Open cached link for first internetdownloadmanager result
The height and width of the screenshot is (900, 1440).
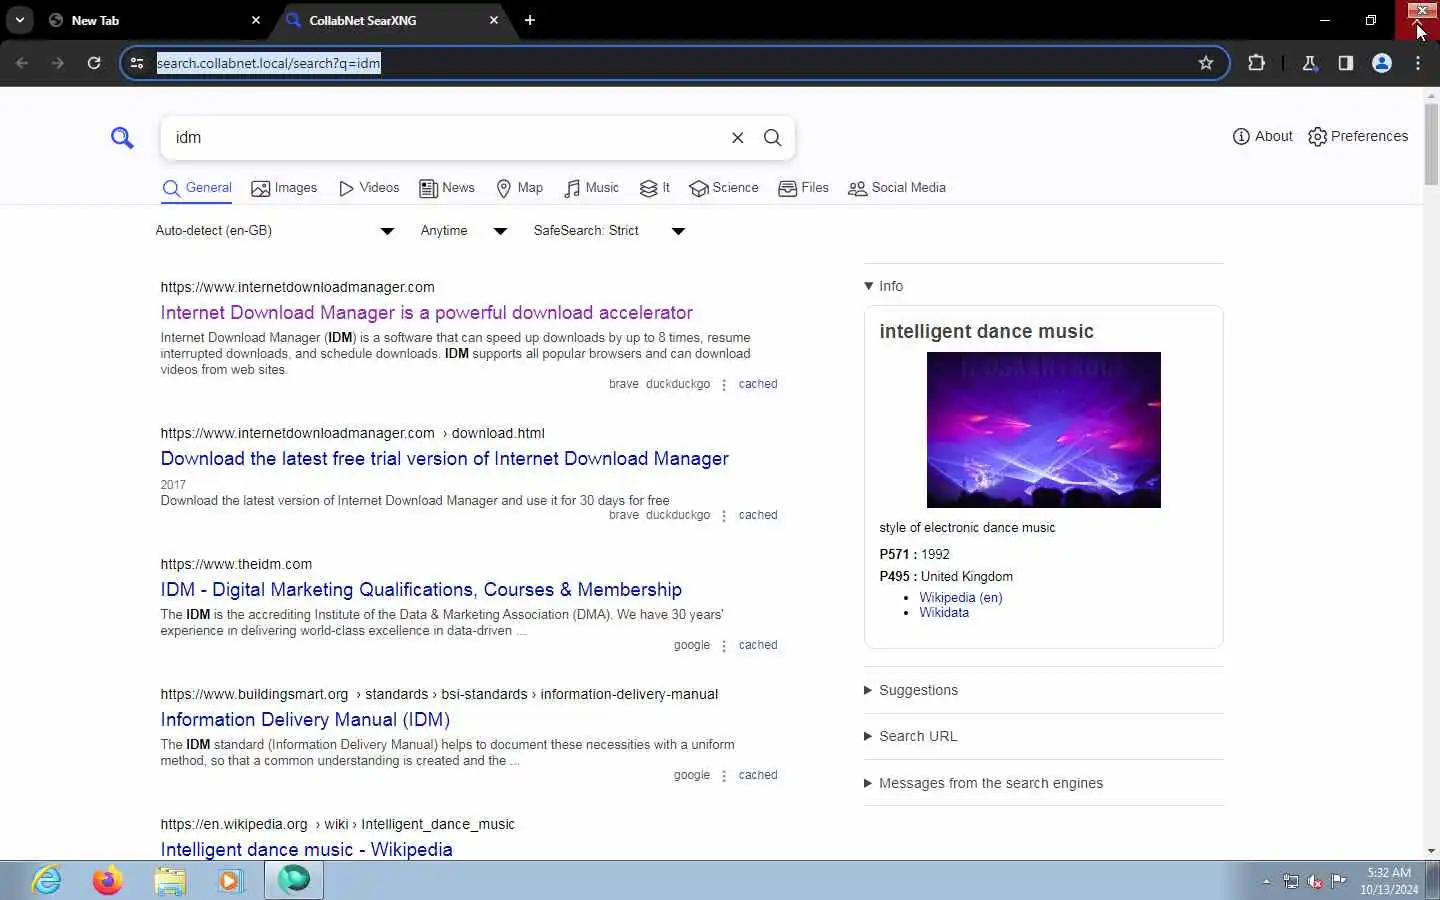pyautogui.click(x=758, y=384)
